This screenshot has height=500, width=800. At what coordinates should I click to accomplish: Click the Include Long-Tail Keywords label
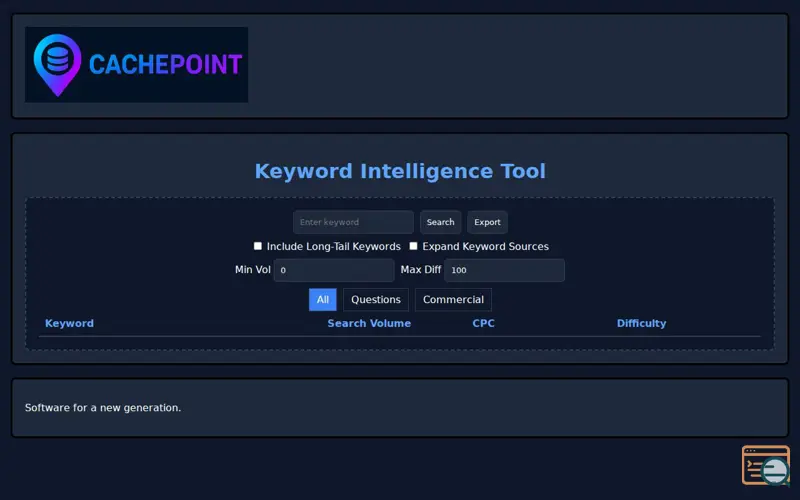click(x=334, y=246)
